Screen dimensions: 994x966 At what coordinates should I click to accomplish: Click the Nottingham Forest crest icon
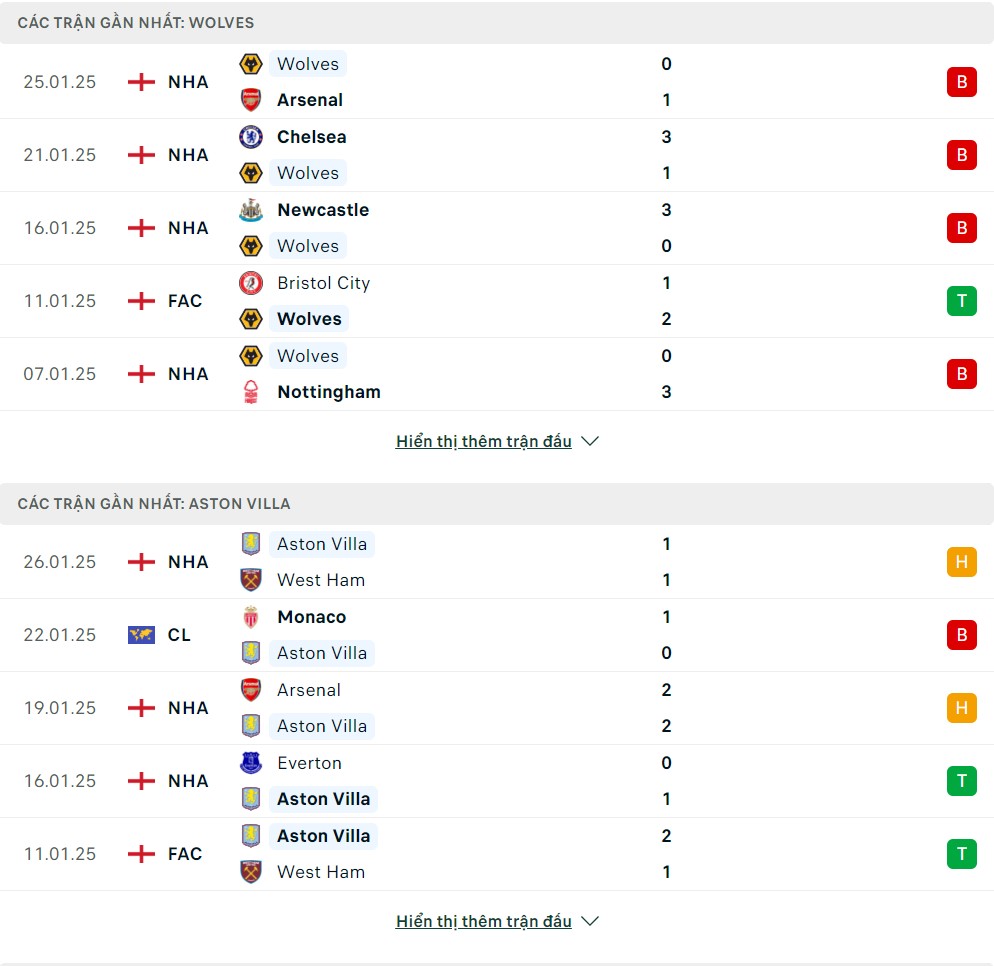click(251, 392)
